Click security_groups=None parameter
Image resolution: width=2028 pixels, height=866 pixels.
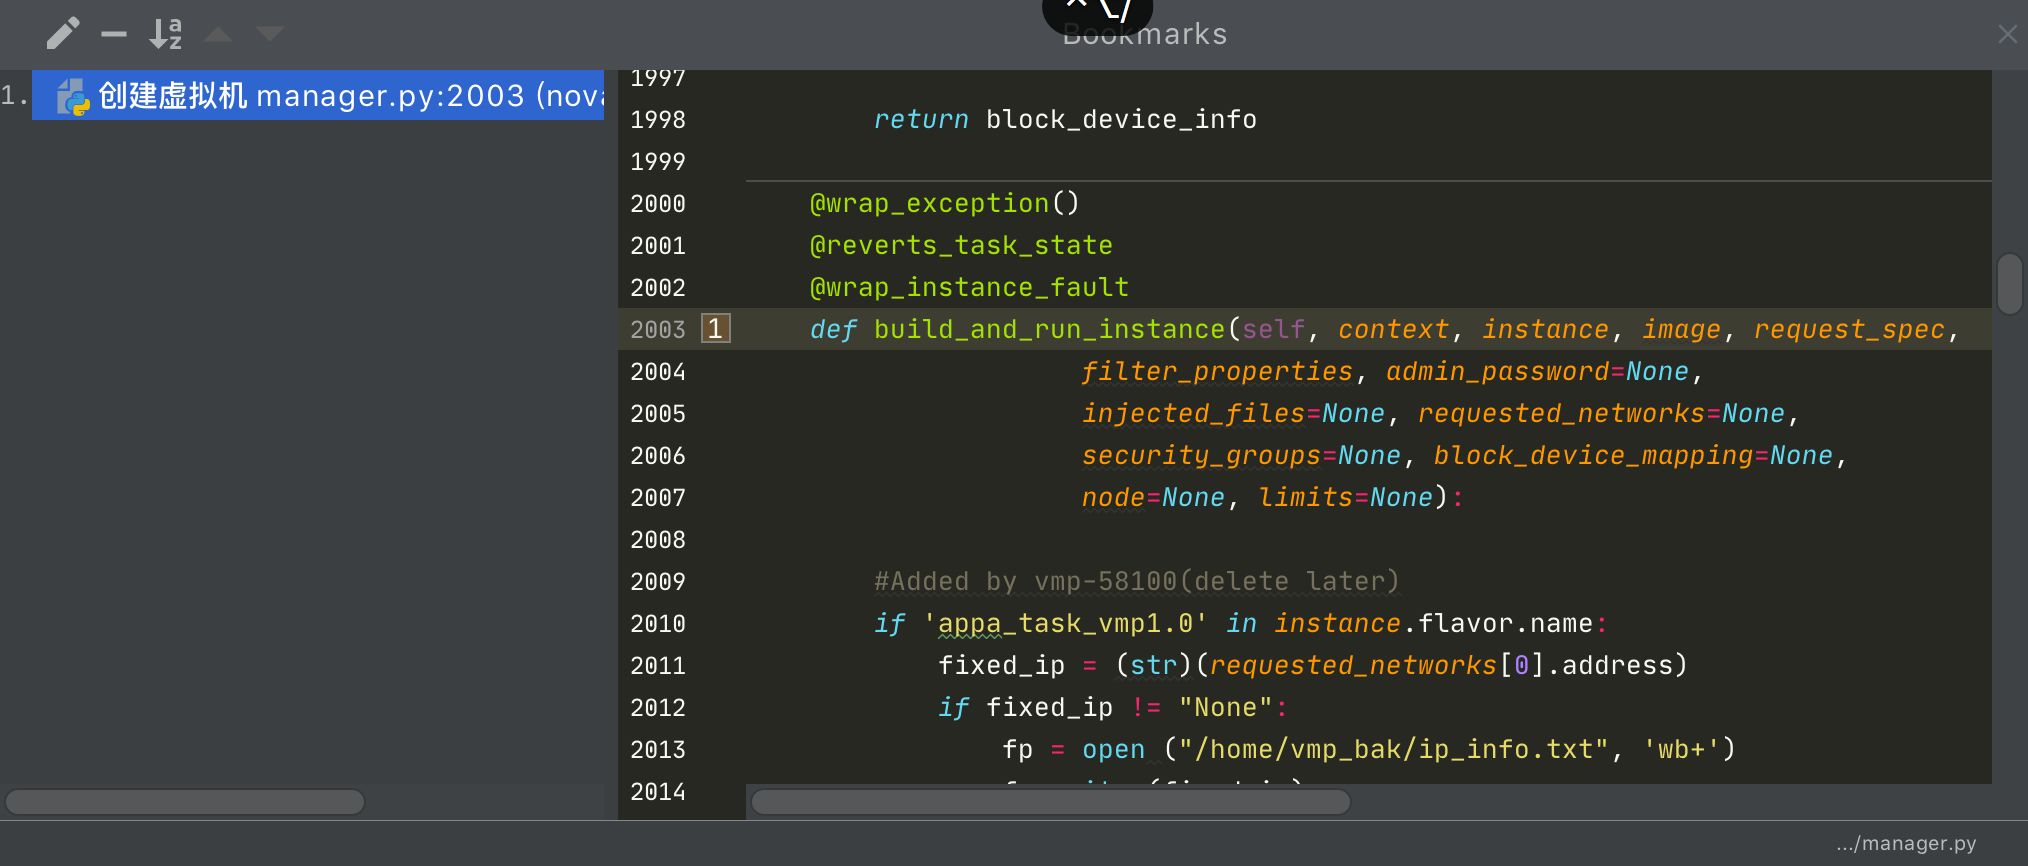point(1241,455)
